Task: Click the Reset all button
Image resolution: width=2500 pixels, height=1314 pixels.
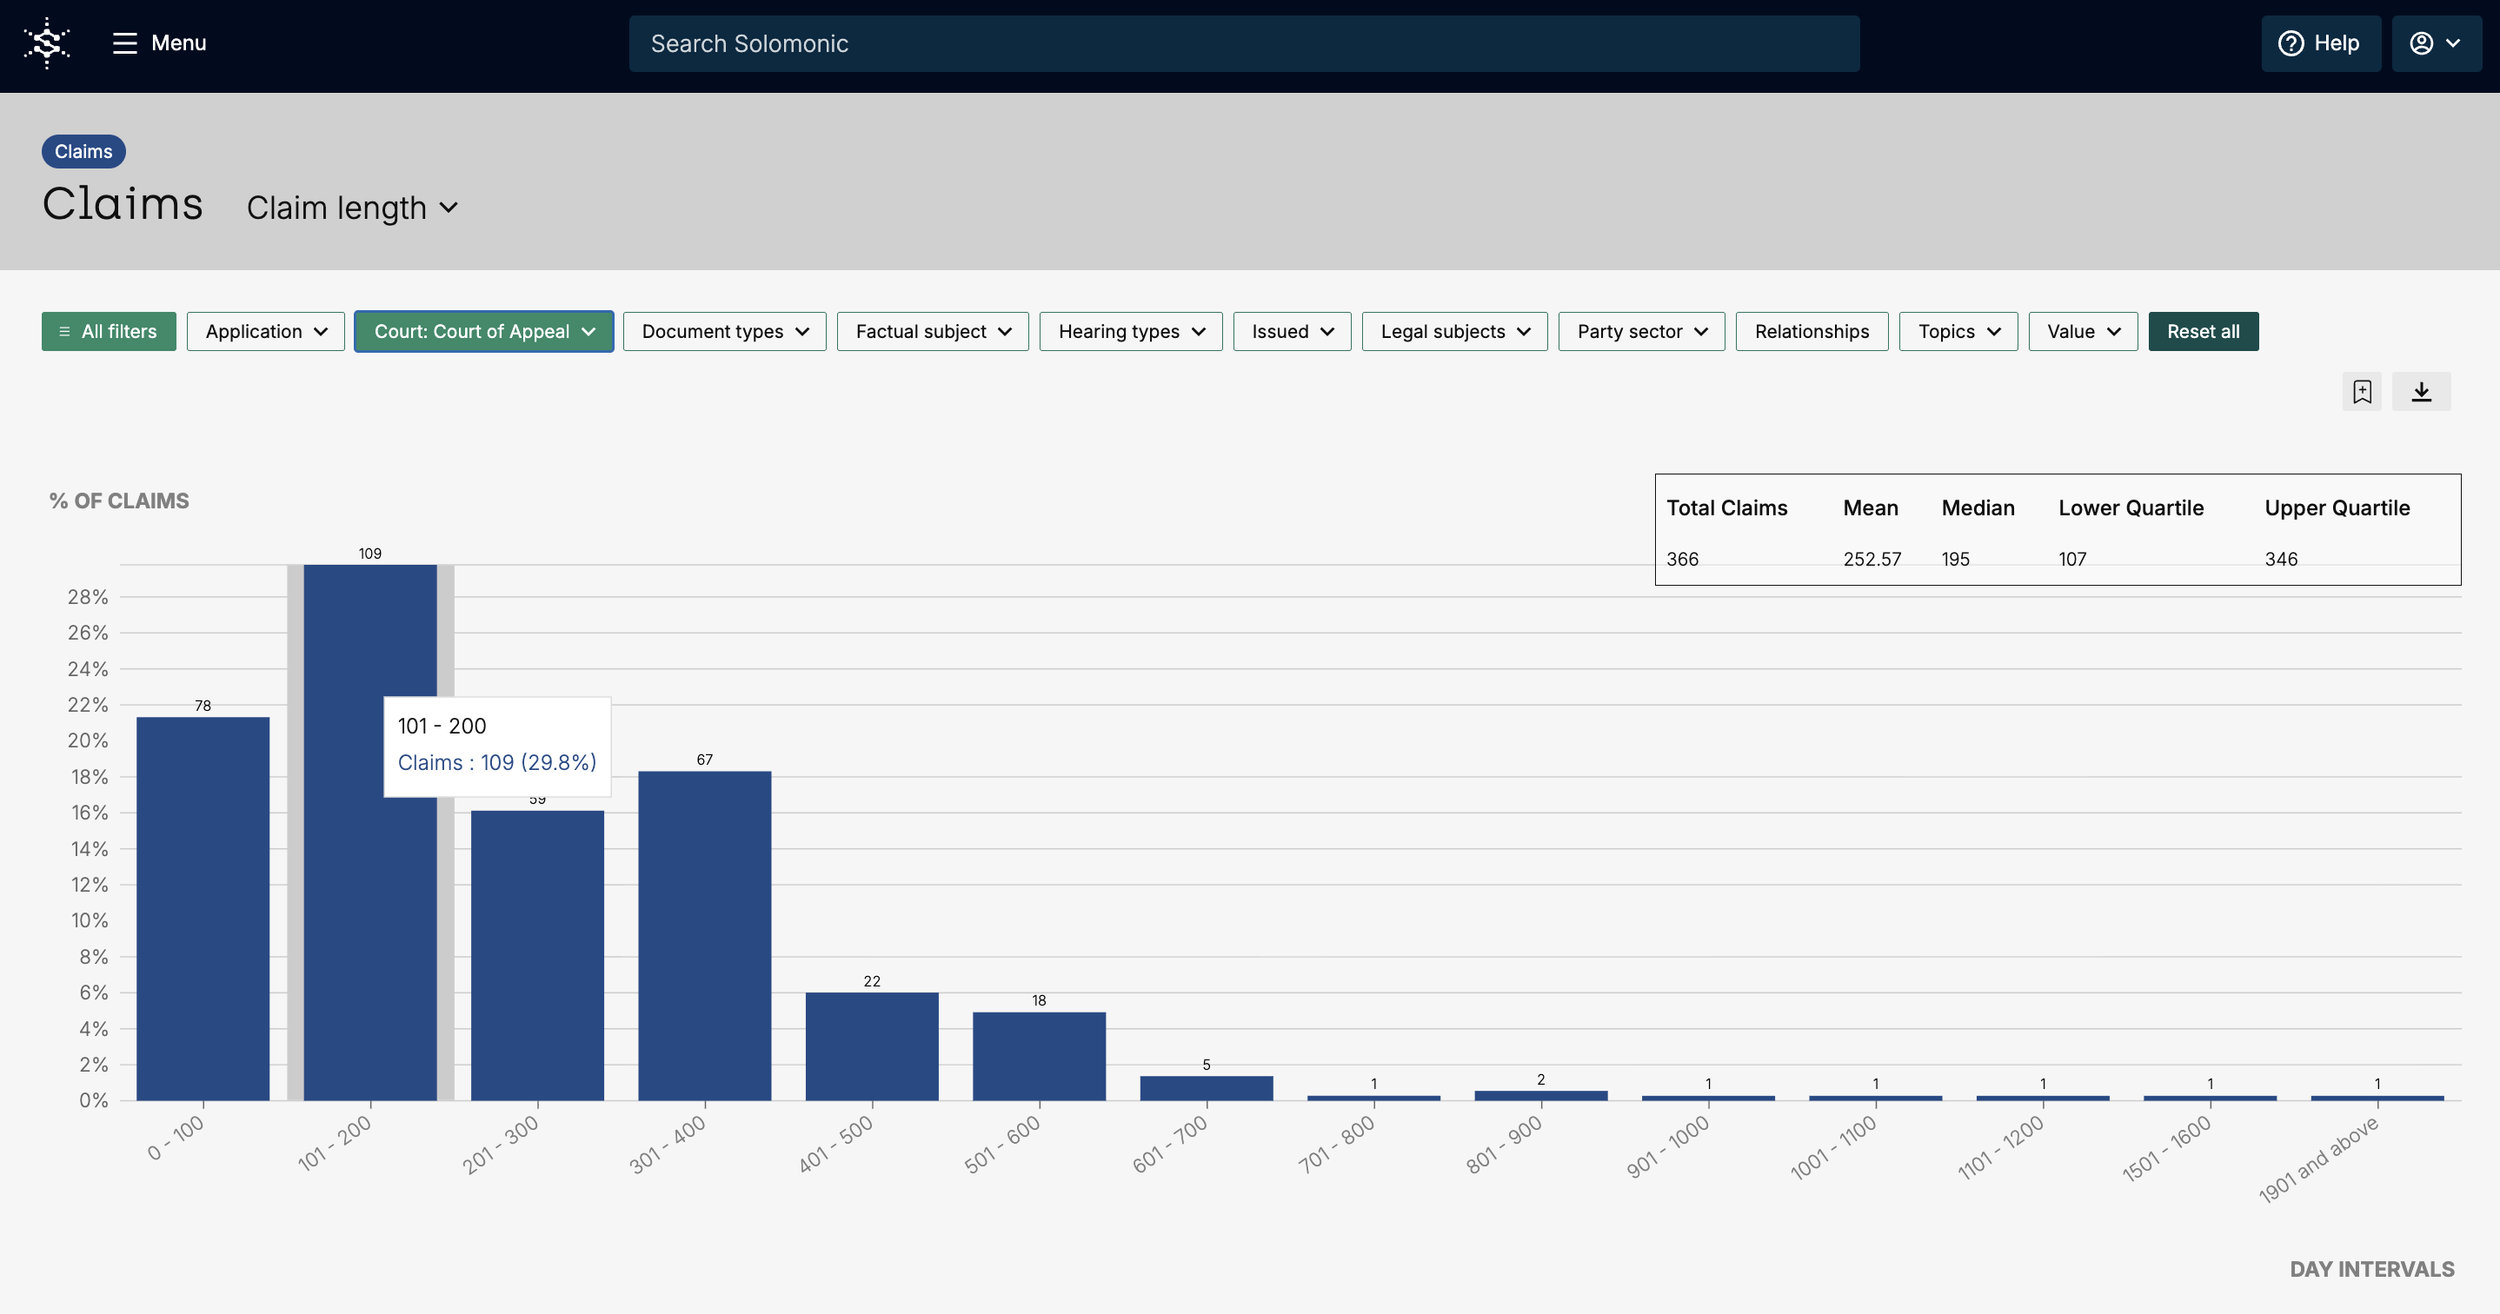Action: [2202, 331]
